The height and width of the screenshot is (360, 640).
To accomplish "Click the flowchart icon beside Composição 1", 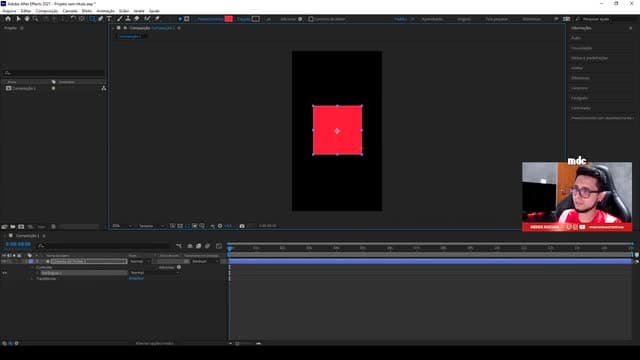I will pyautogui.click(x=104, y=88).
